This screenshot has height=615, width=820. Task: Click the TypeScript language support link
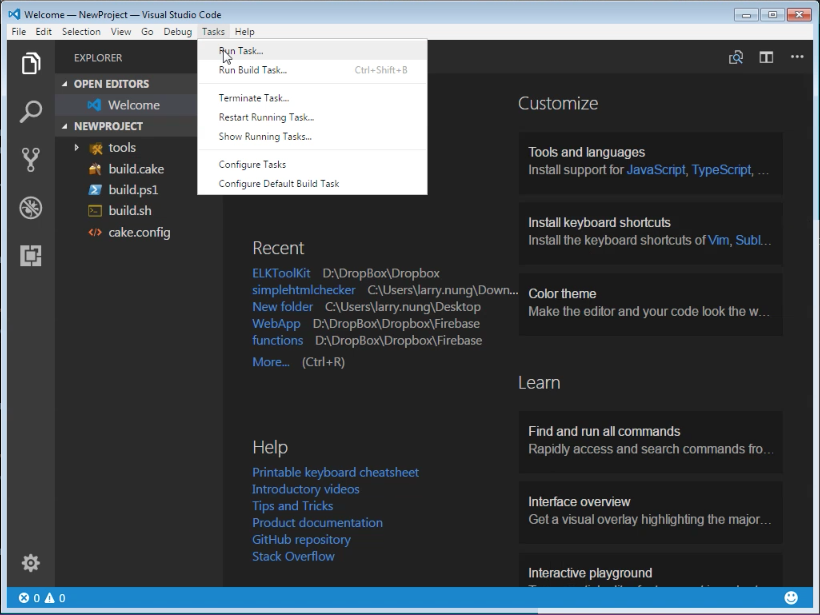[x=721, y=169]
